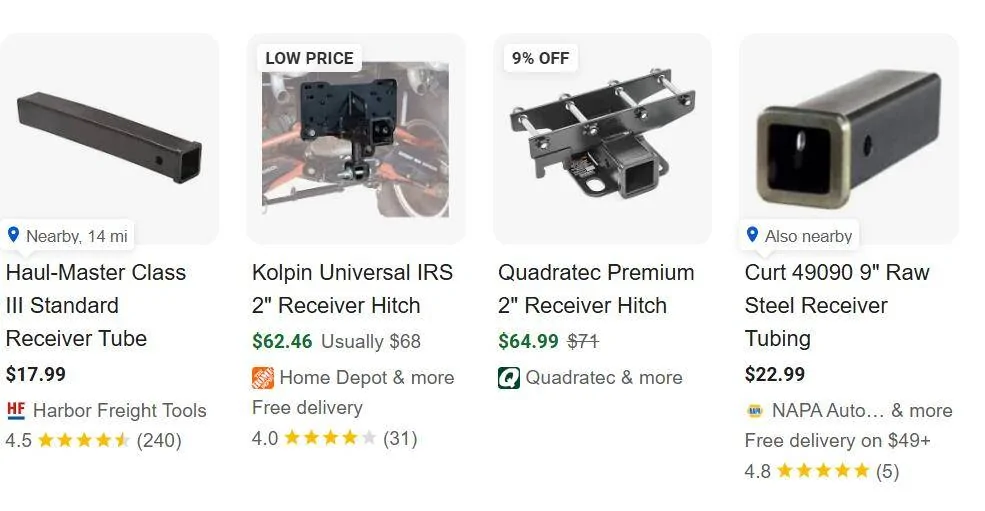Screen dimensions: 985x511
Task: Click the Harbor Freight Tools HF logo icon
Action: coord(16,410)
